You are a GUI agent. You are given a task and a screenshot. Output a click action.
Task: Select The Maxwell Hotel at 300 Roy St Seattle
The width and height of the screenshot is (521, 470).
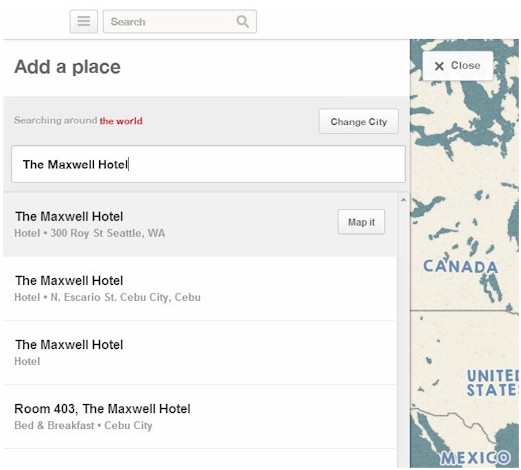pos(200,224)
